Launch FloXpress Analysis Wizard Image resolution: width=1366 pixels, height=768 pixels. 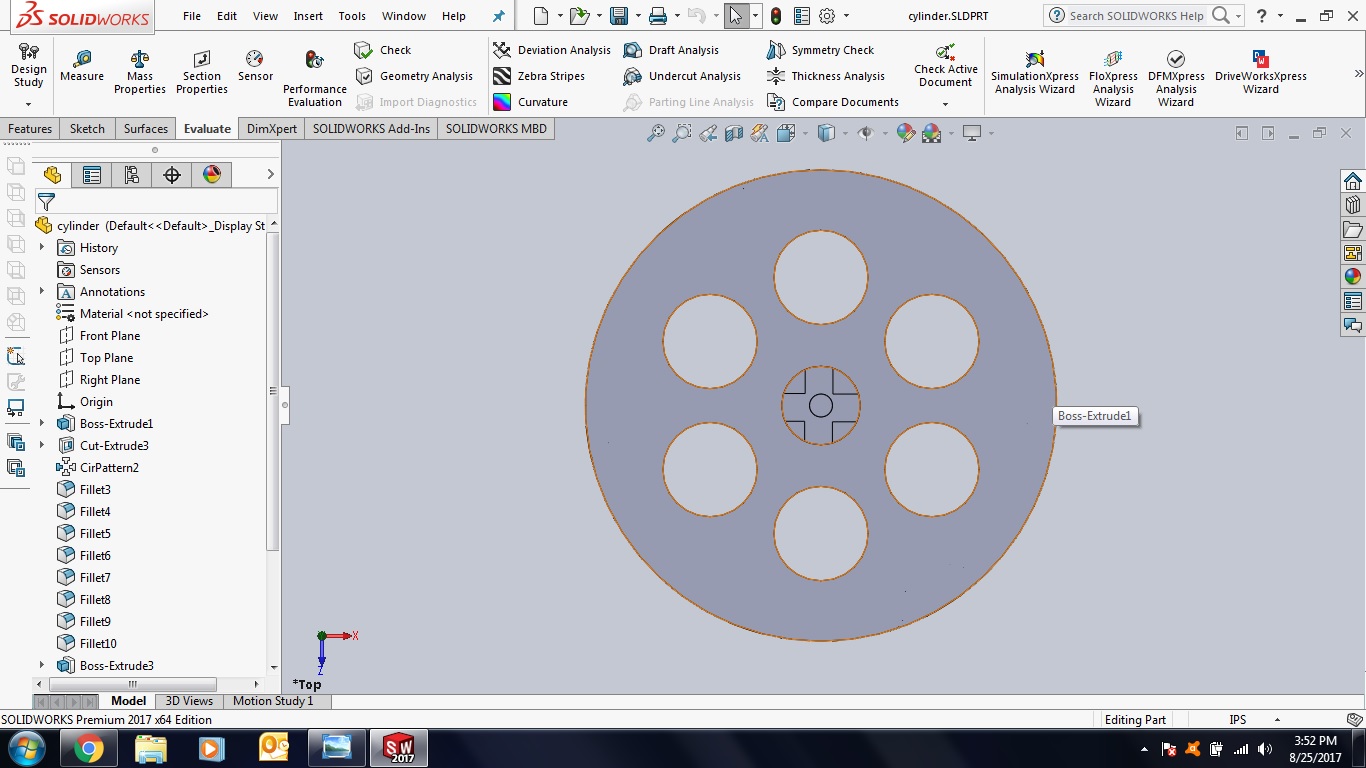[x=1113, y=78]
